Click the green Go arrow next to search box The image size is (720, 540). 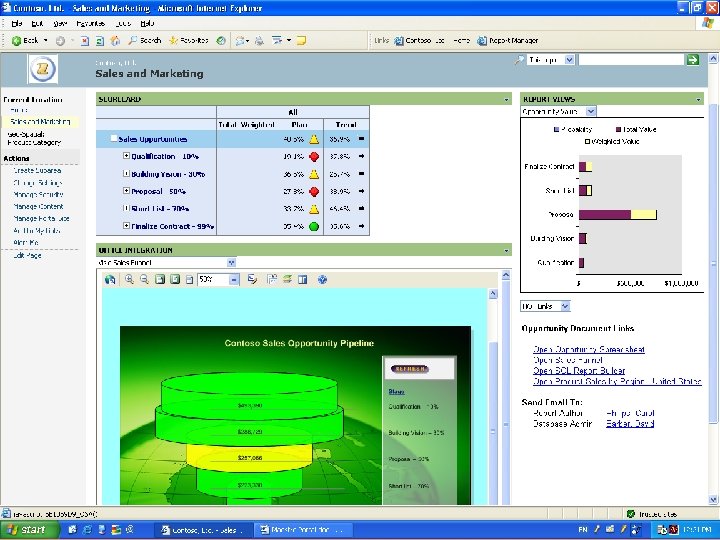(x=692, y=59)
